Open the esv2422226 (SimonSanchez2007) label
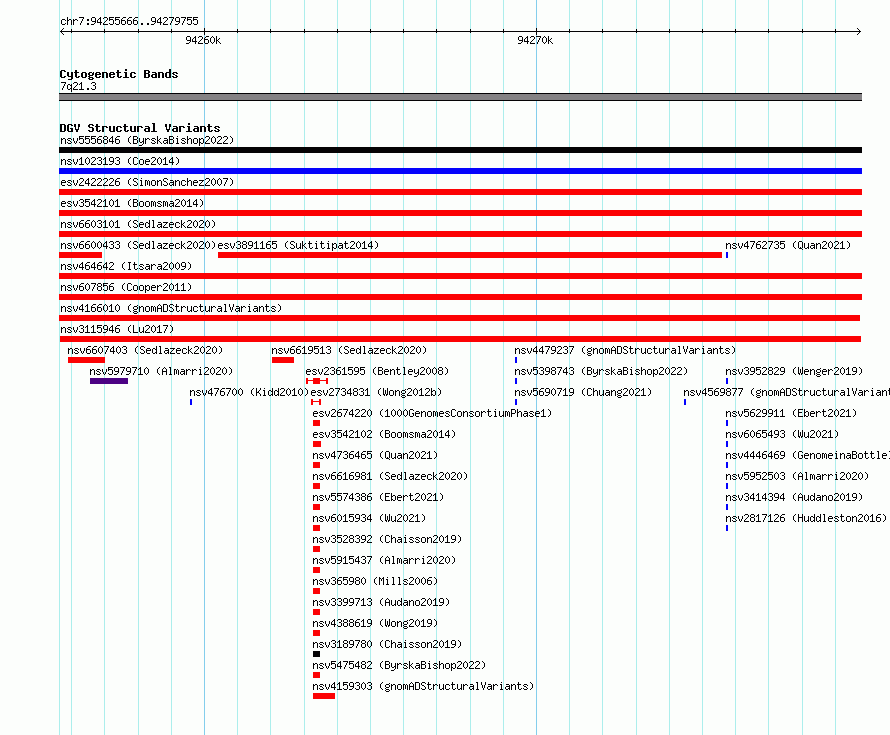Viewport: 890px width, 735px height. coord(147,182)
